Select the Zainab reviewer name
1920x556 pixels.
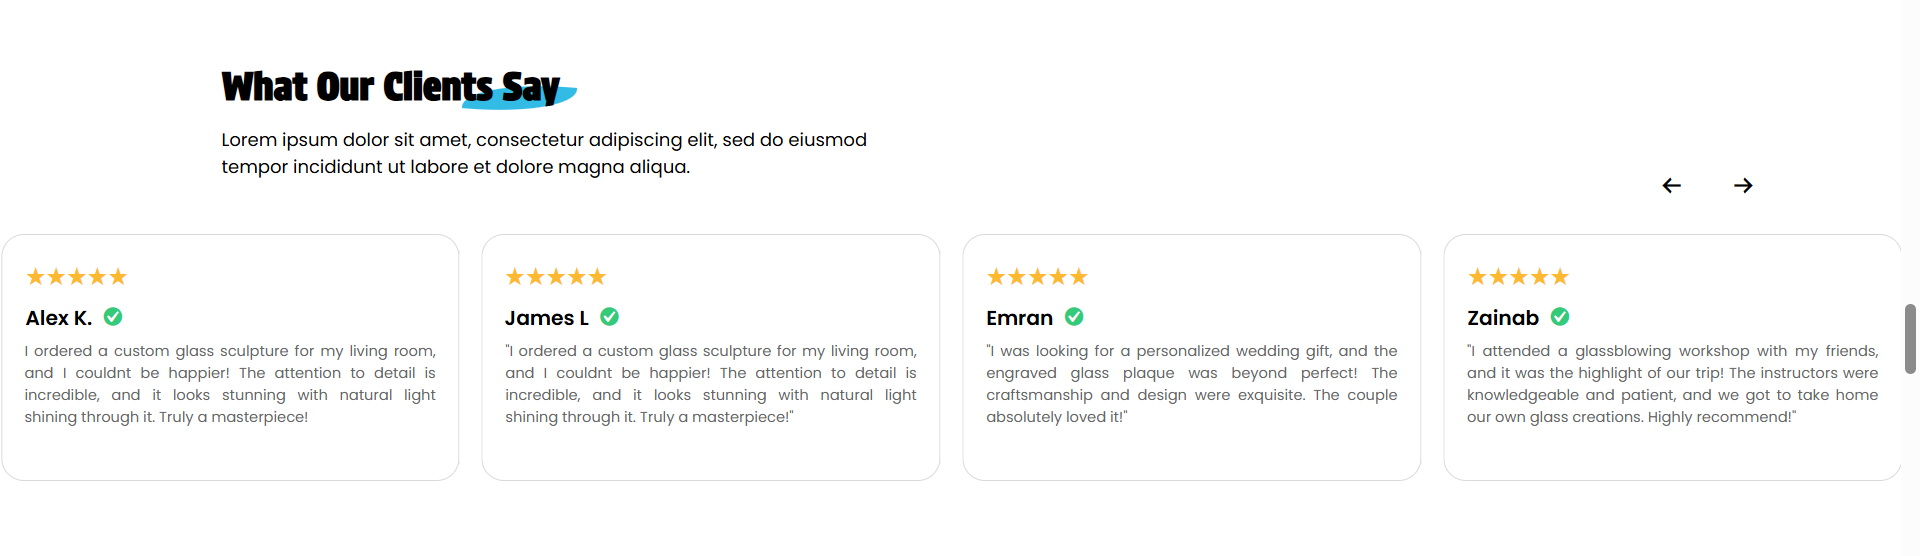coord(1503,318)
